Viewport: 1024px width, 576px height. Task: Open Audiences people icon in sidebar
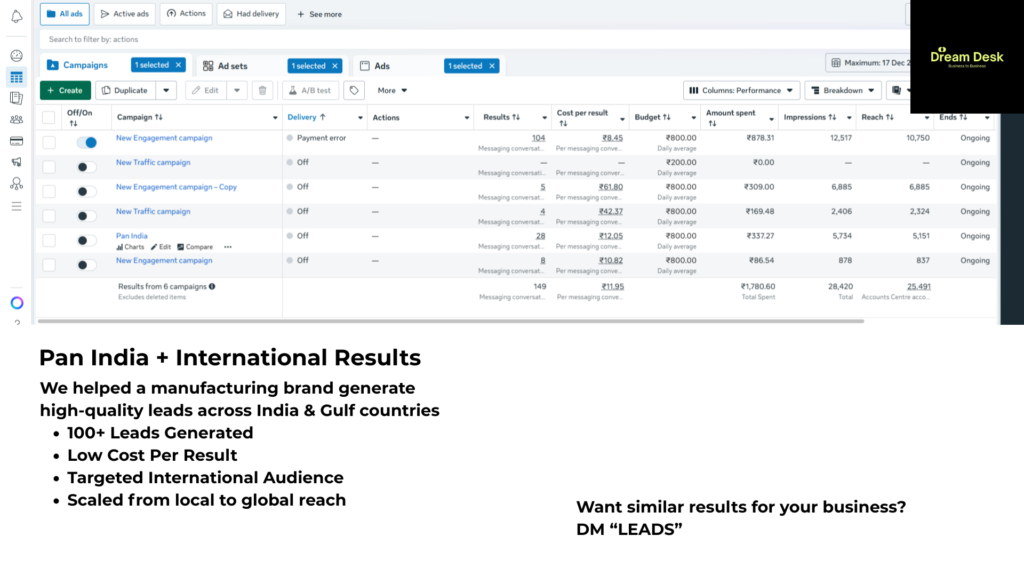point(16,120)
